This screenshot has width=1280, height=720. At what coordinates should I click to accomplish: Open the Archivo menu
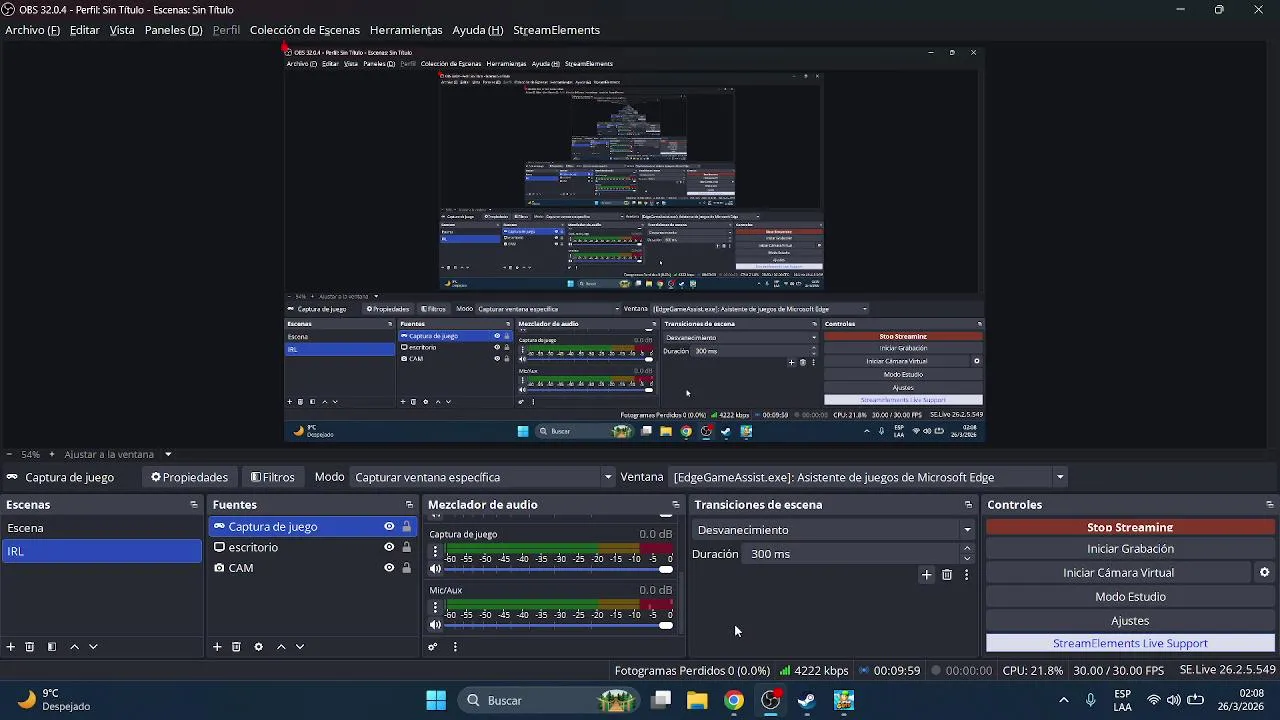coord(32,30)
